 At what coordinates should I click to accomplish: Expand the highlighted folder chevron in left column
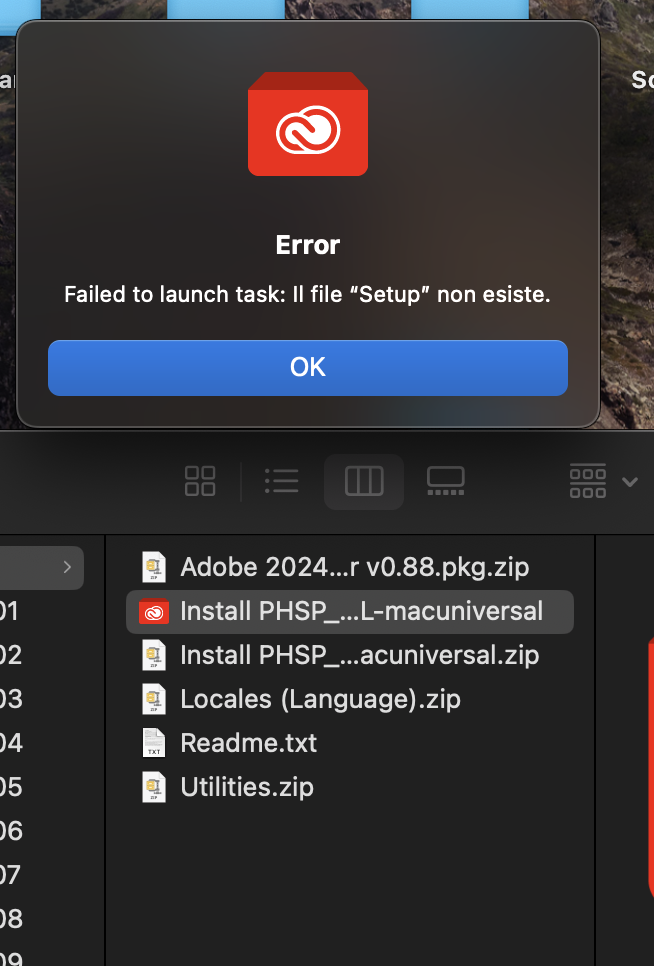click(x=67, y=567)
